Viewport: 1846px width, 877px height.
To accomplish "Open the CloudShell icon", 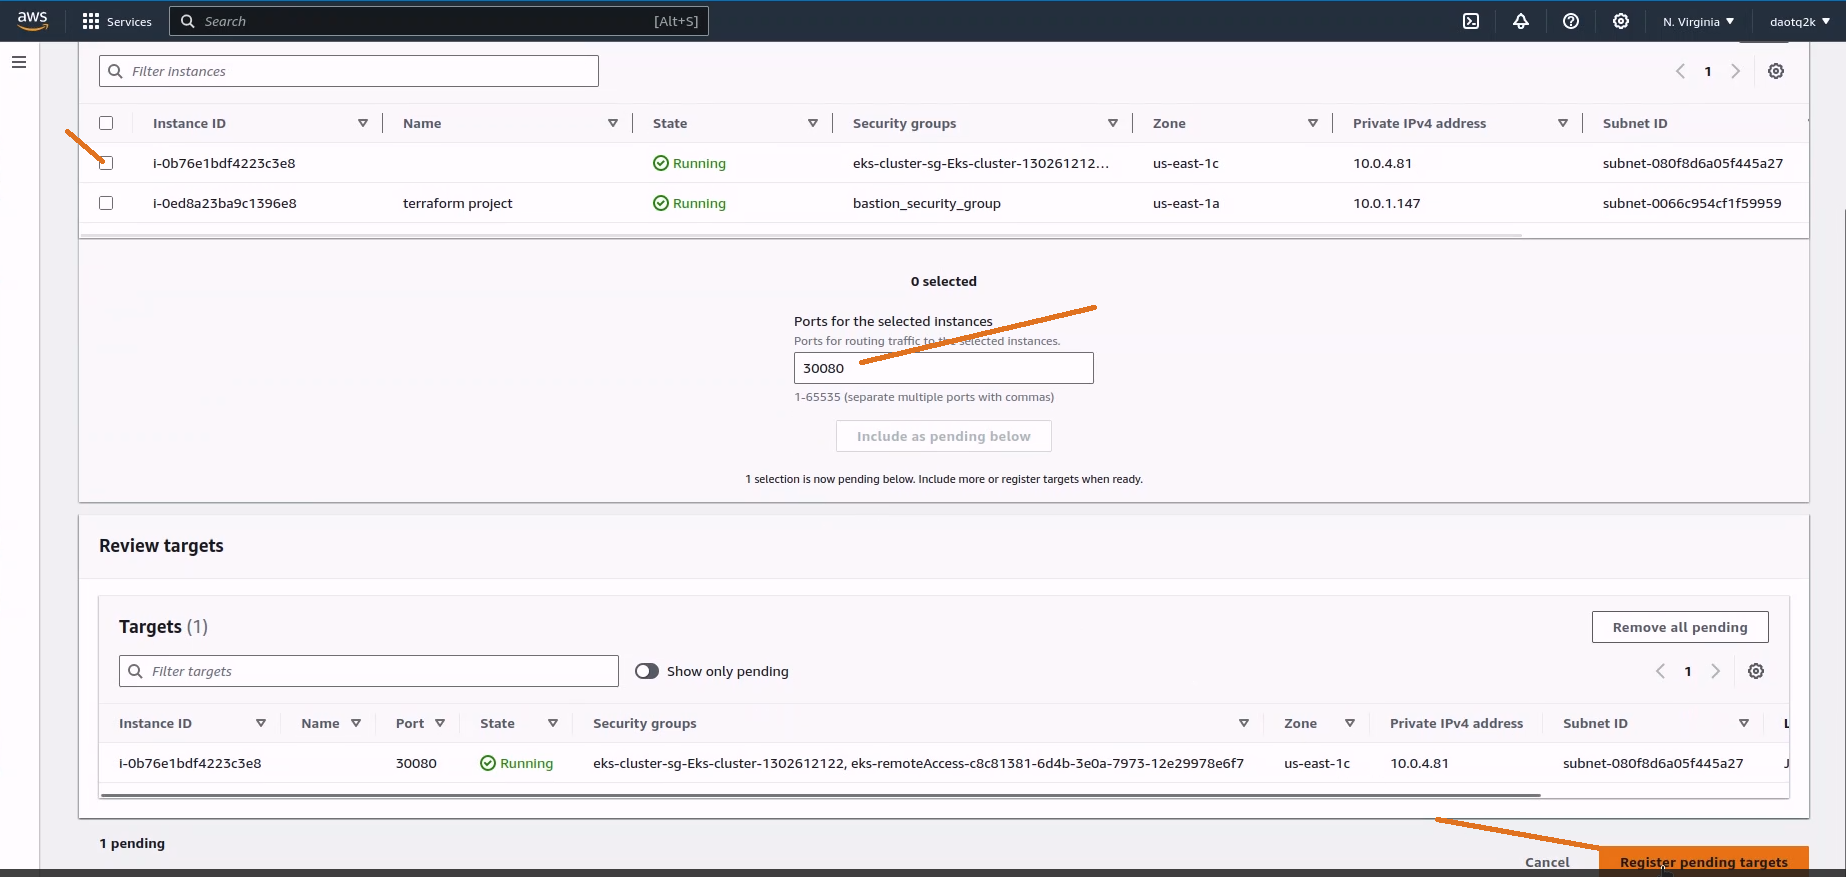I will pos(1471,21).
